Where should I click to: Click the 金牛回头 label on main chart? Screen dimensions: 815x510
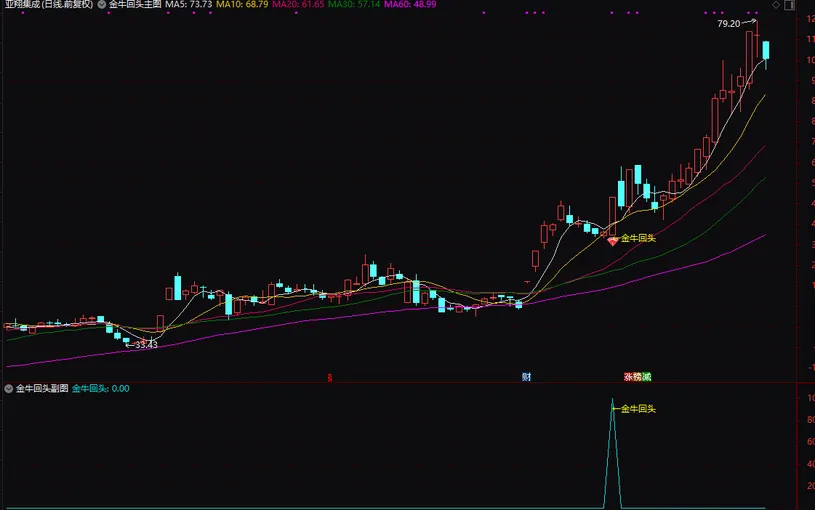(x=638, y=238)
